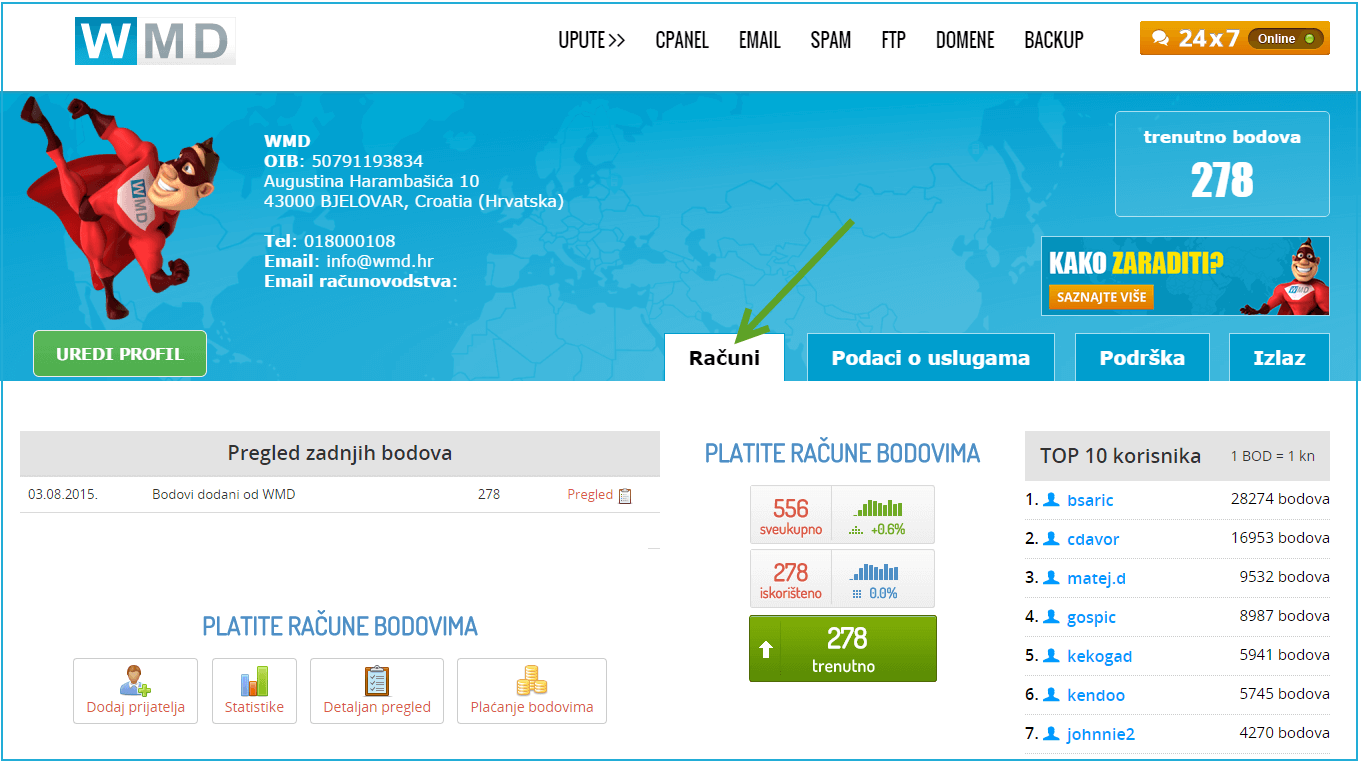This screenshot has width=1361, height=763.
Task: Click the 278 iskorišteno counter
Action: click(x=791, y=578)
